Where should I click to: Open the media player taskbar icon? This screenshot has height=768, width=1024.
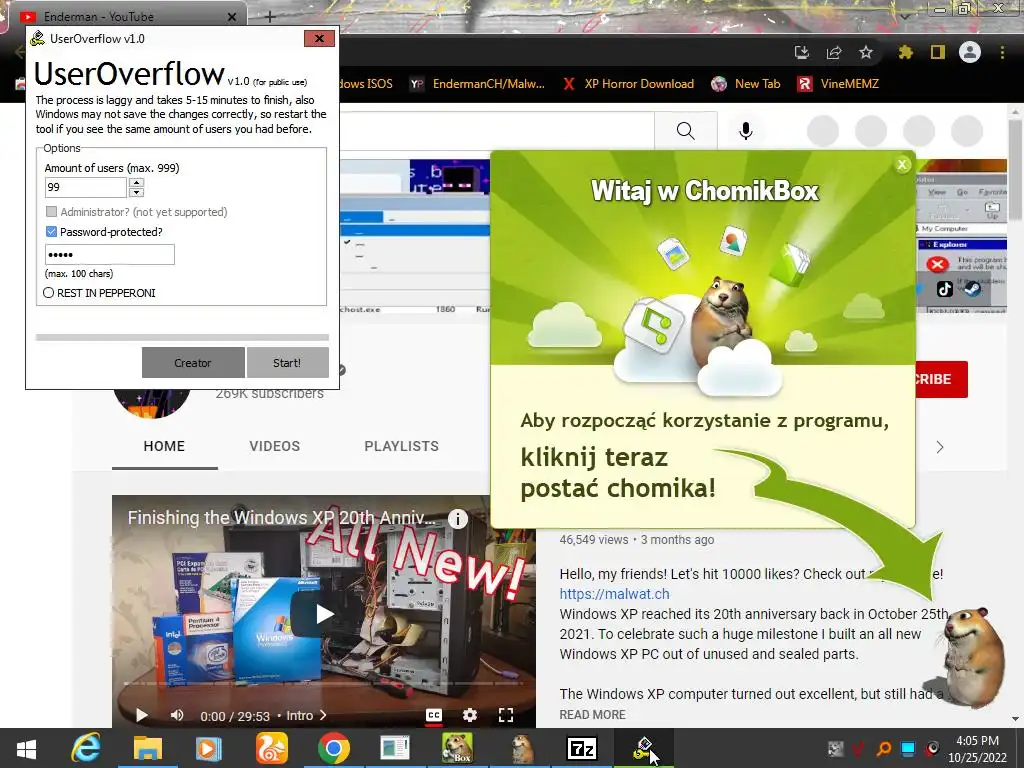click(x=209, y=748)
